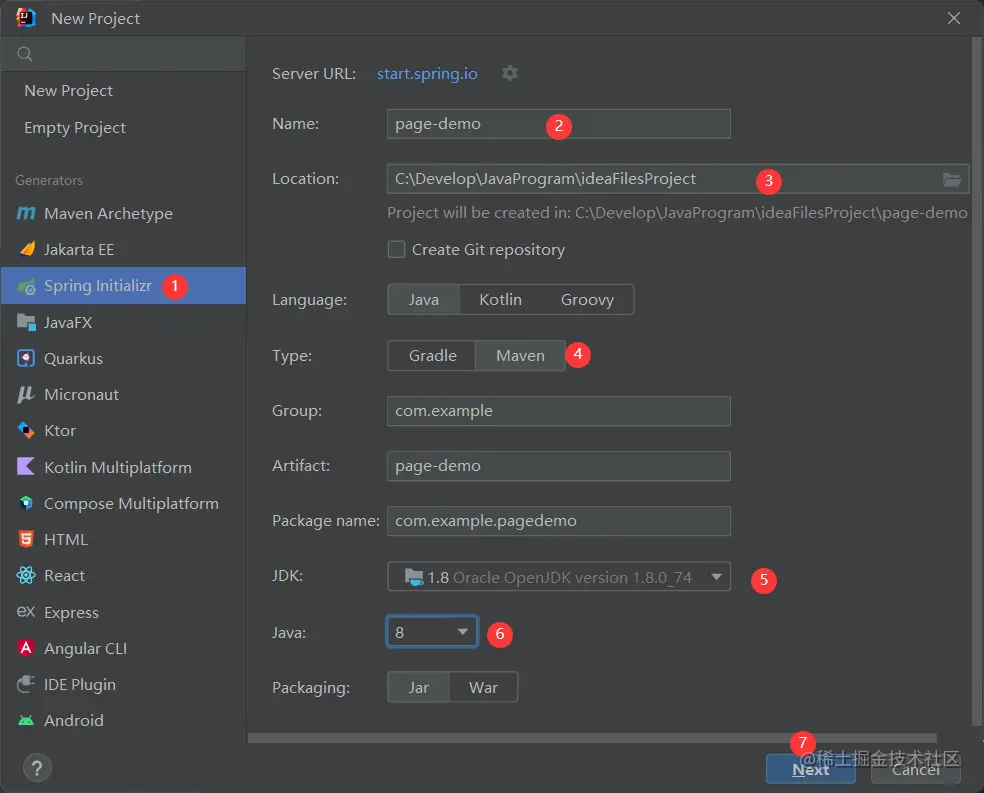Select Kotlin Multiplatform generator entry
Viewport: 984px width, 793px height.
point(123,467)
